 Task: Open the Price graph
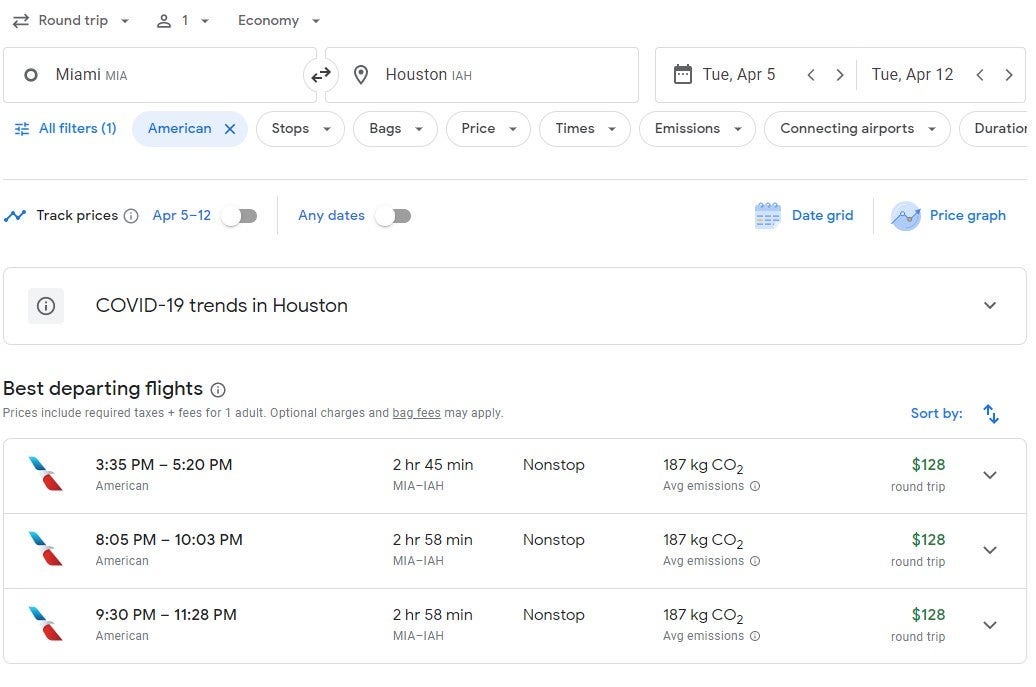click(x=949, y=216)
